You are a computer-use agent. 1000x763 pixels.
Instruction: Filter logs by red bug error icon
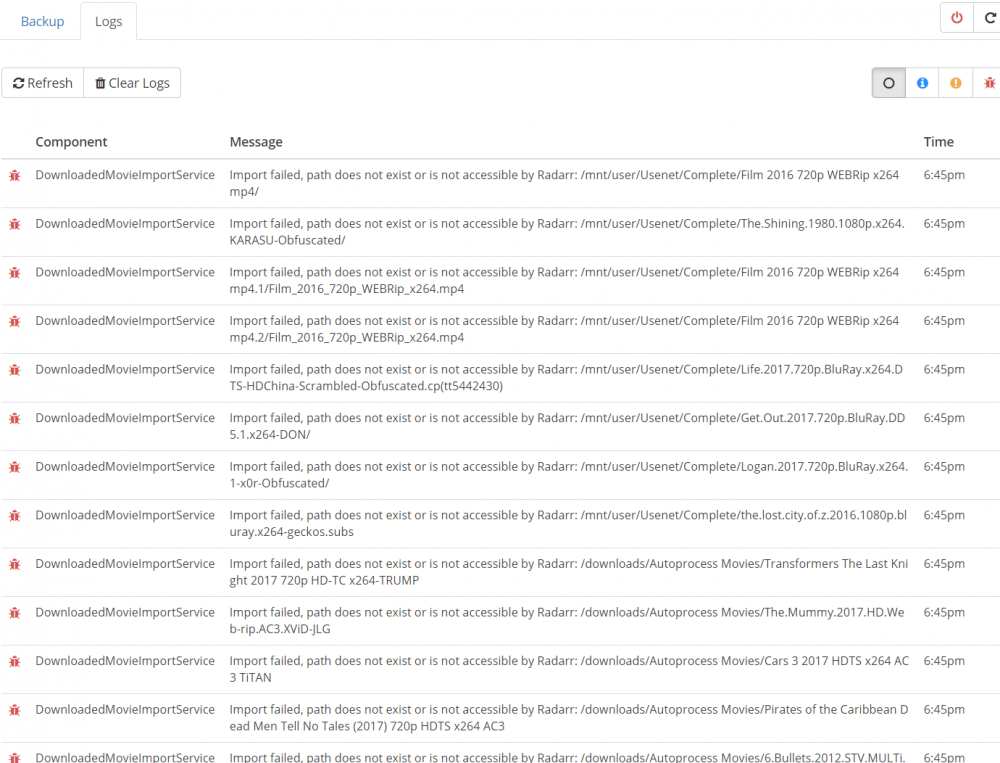[989, 83]
